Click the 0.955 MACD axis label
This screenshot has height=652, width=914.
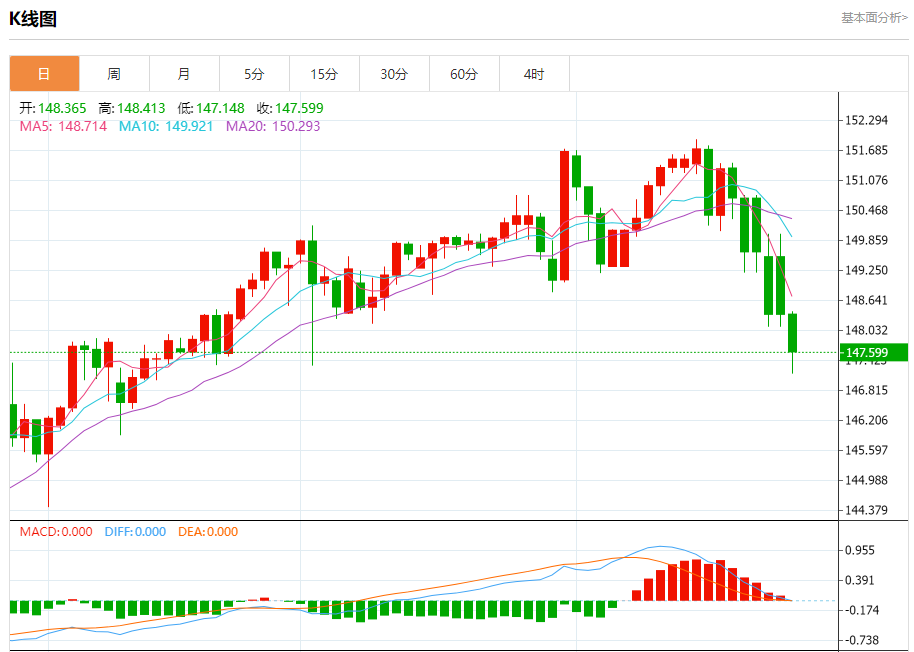[860, 551]
